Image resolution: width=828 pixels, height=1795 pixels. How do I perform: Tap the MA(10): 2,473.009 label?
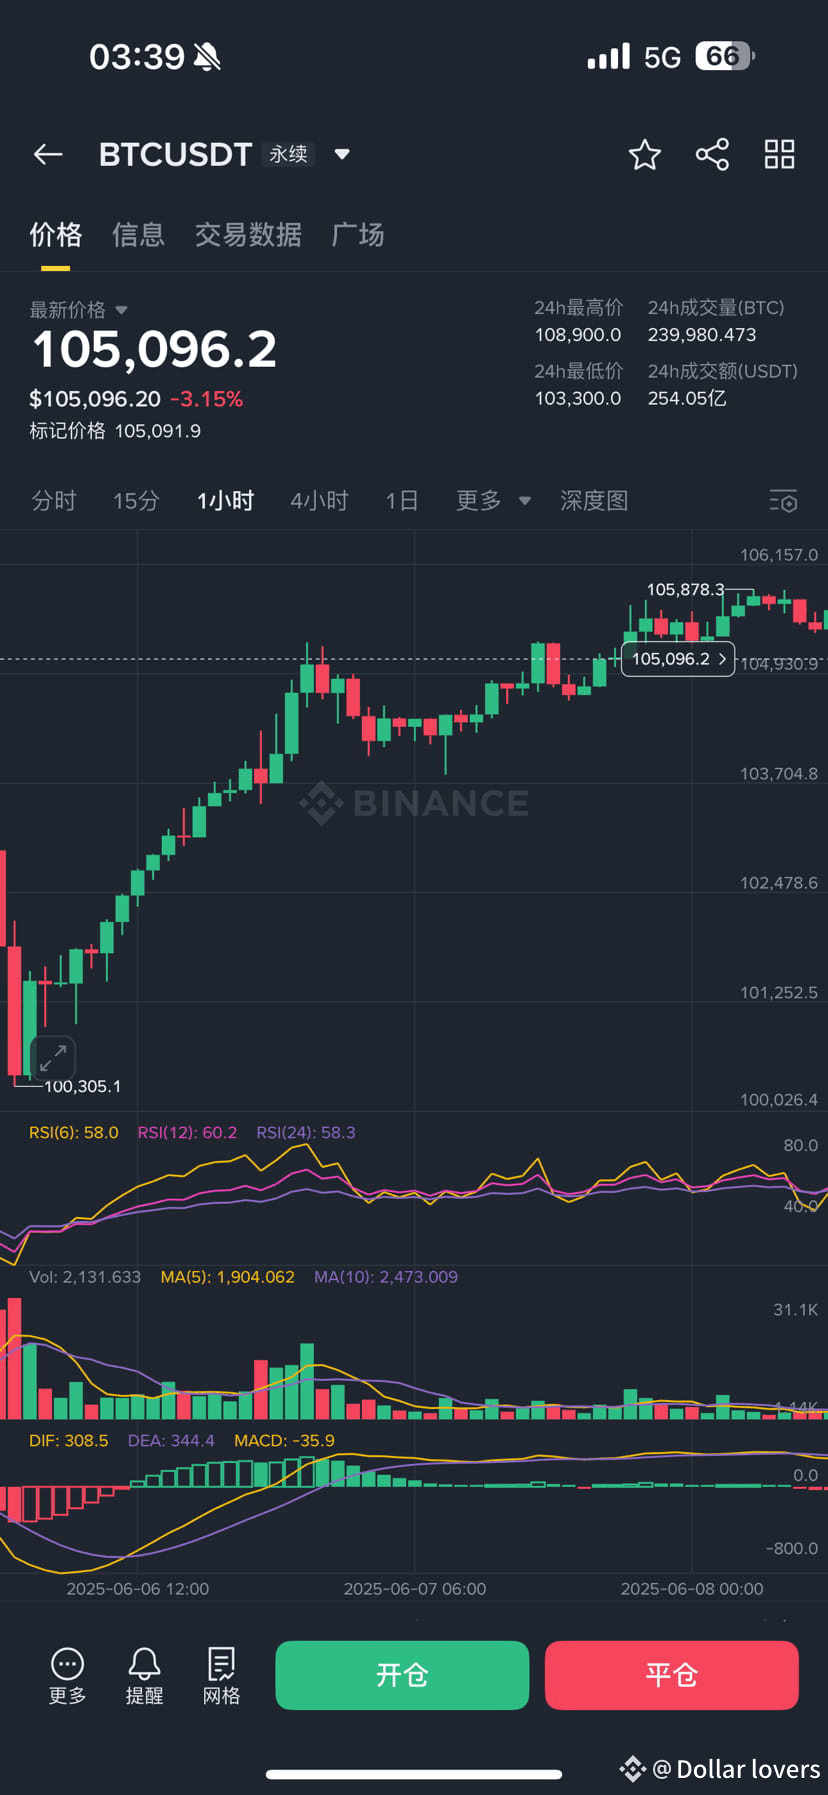[x=386, y=1277]
